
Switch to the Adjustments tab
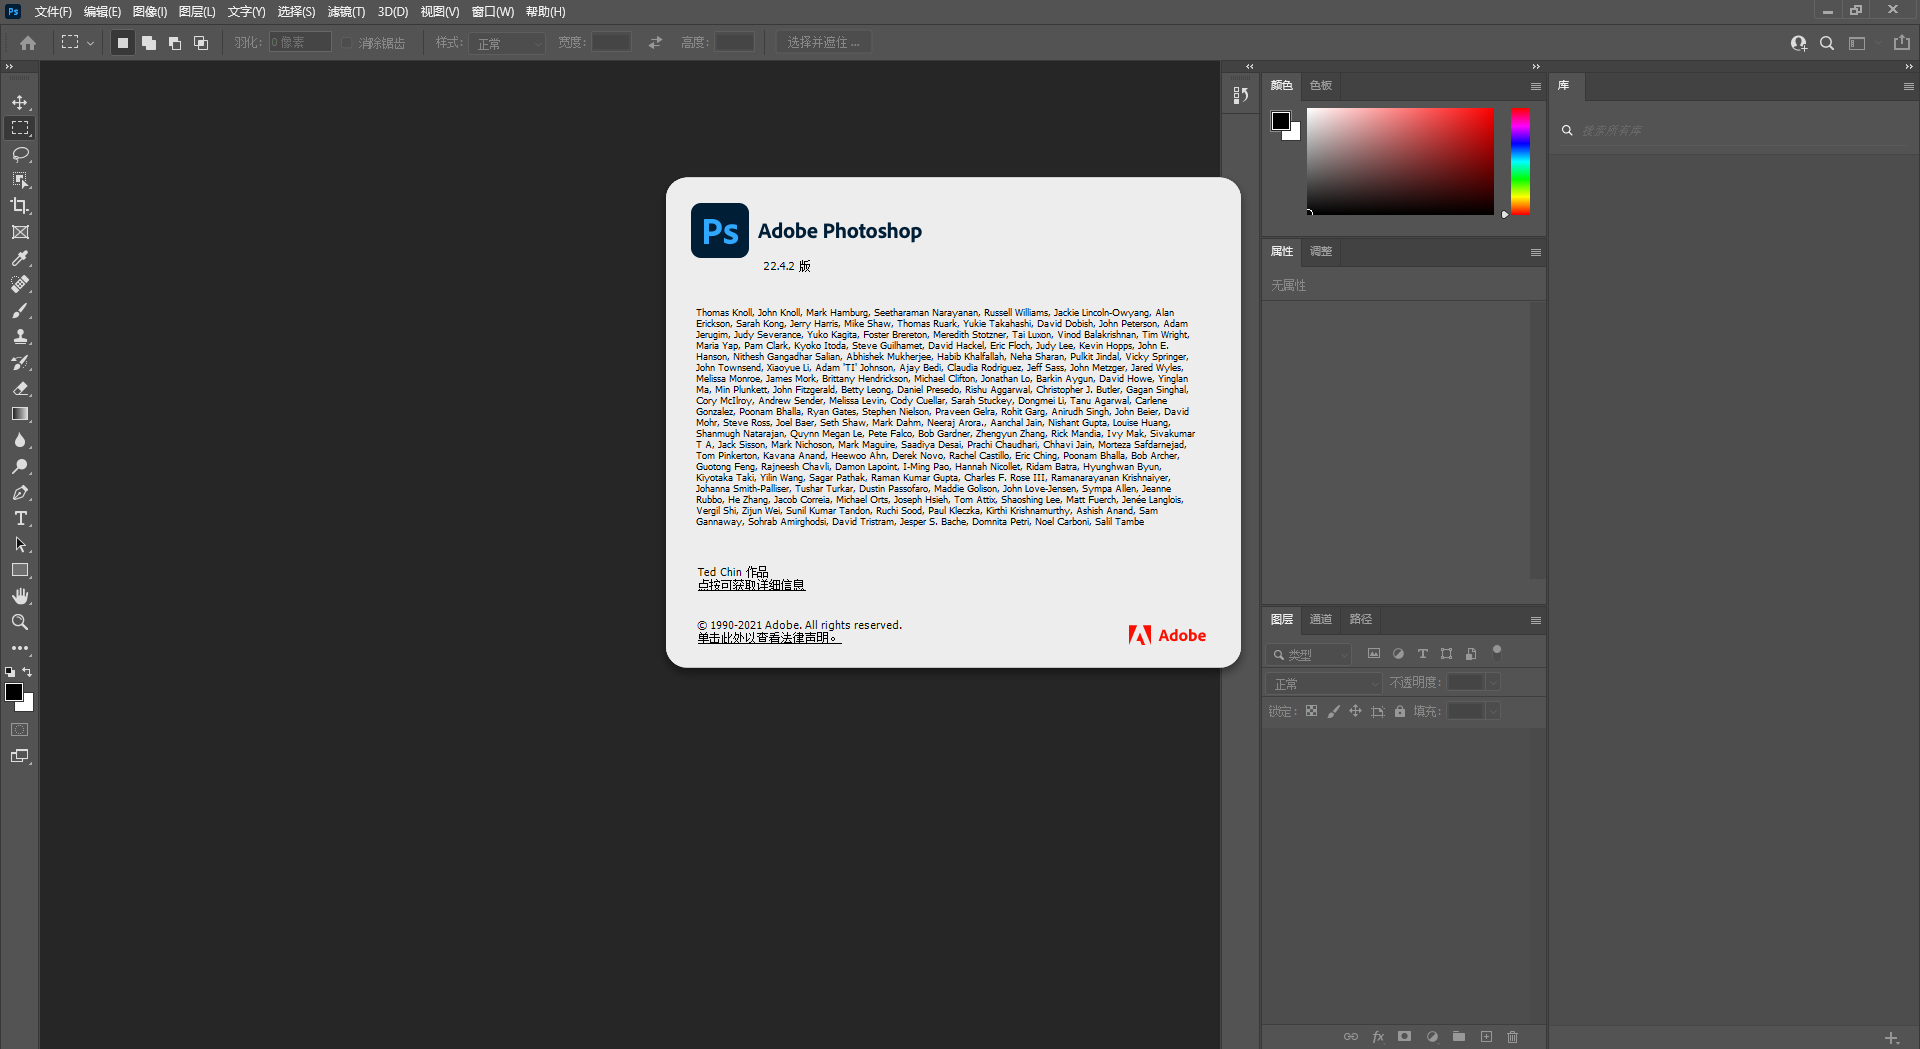(1321, 252)
